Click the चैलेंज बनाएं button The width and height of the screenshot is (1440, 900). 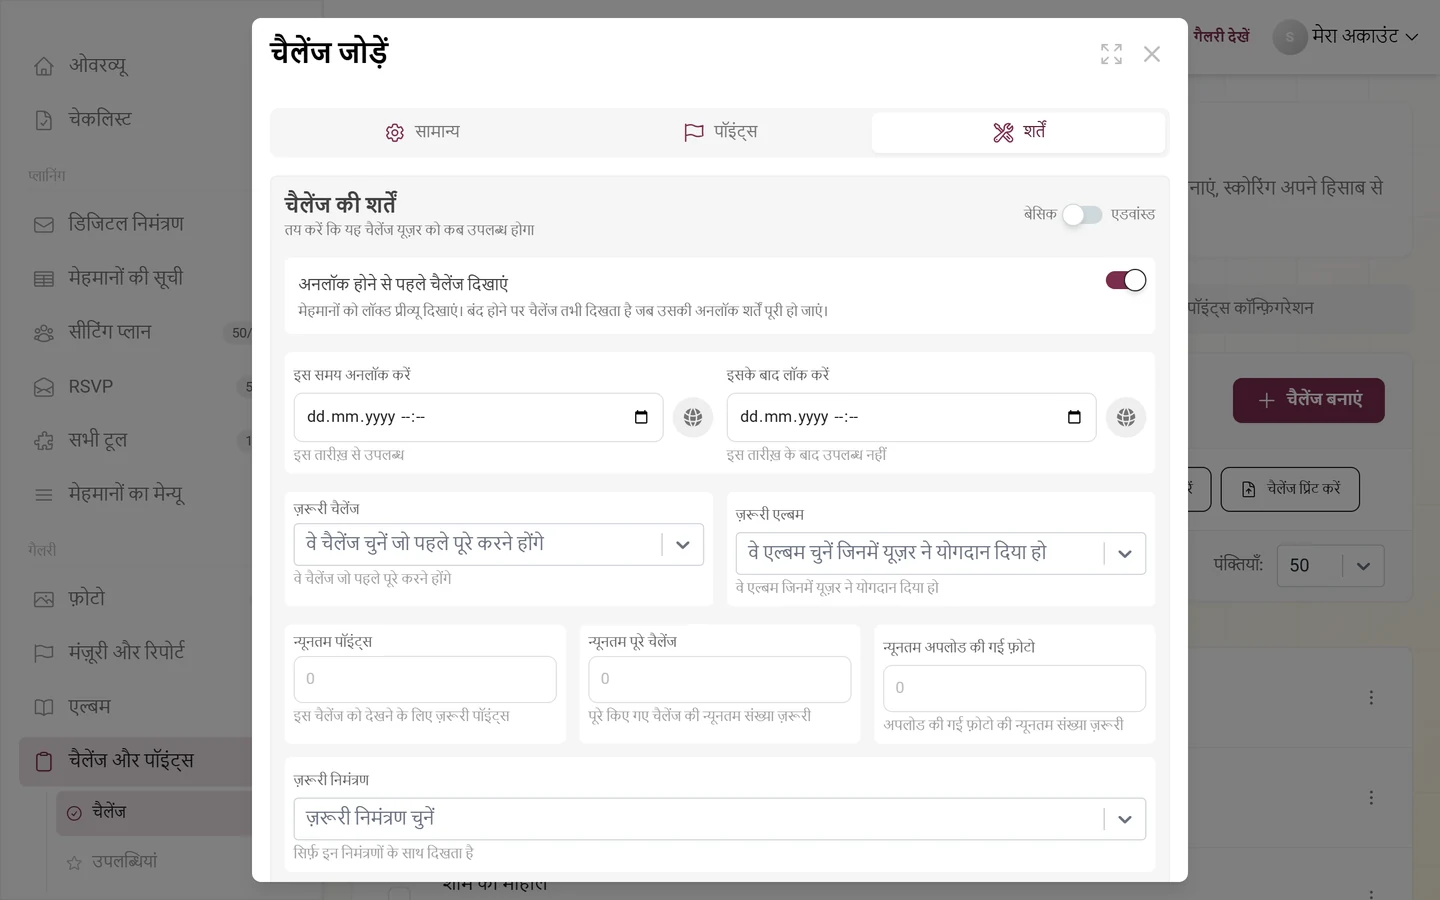(1308, 400)
